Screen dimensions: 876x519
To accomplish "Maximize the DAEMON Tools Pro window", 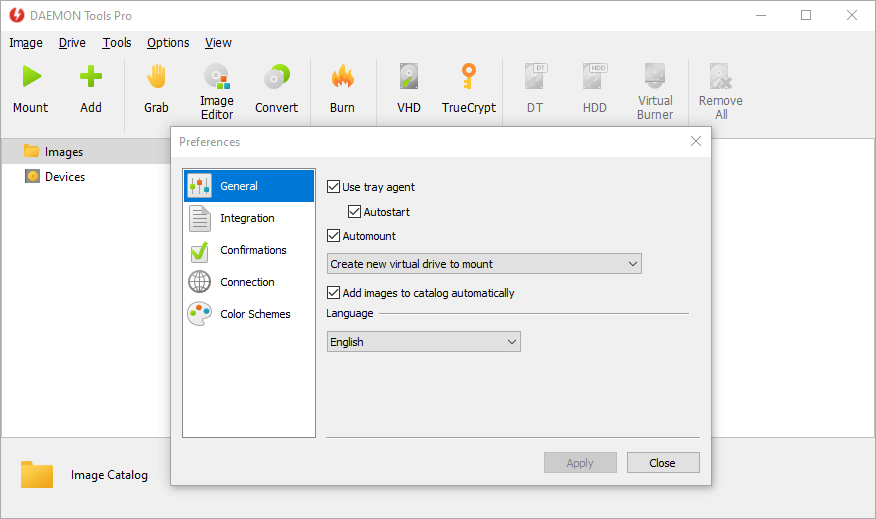I will click(806, 15).
